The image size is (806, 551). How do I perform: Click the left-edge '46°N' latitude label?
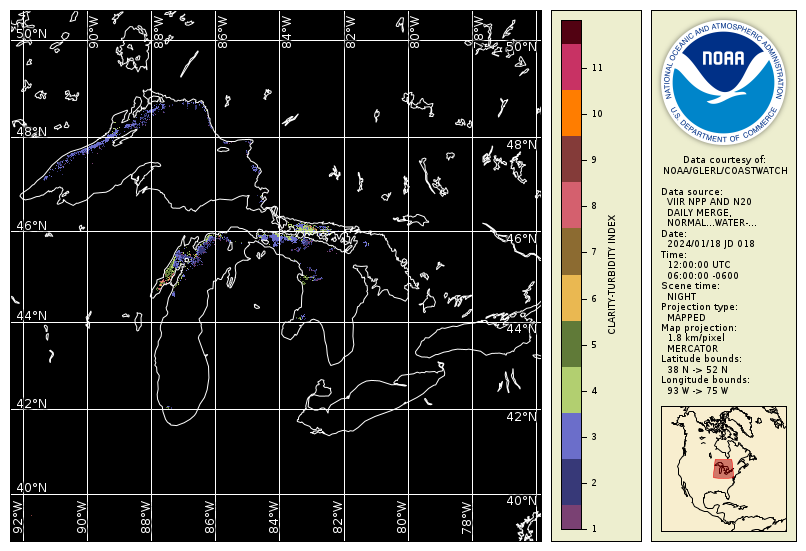[31, 226]
